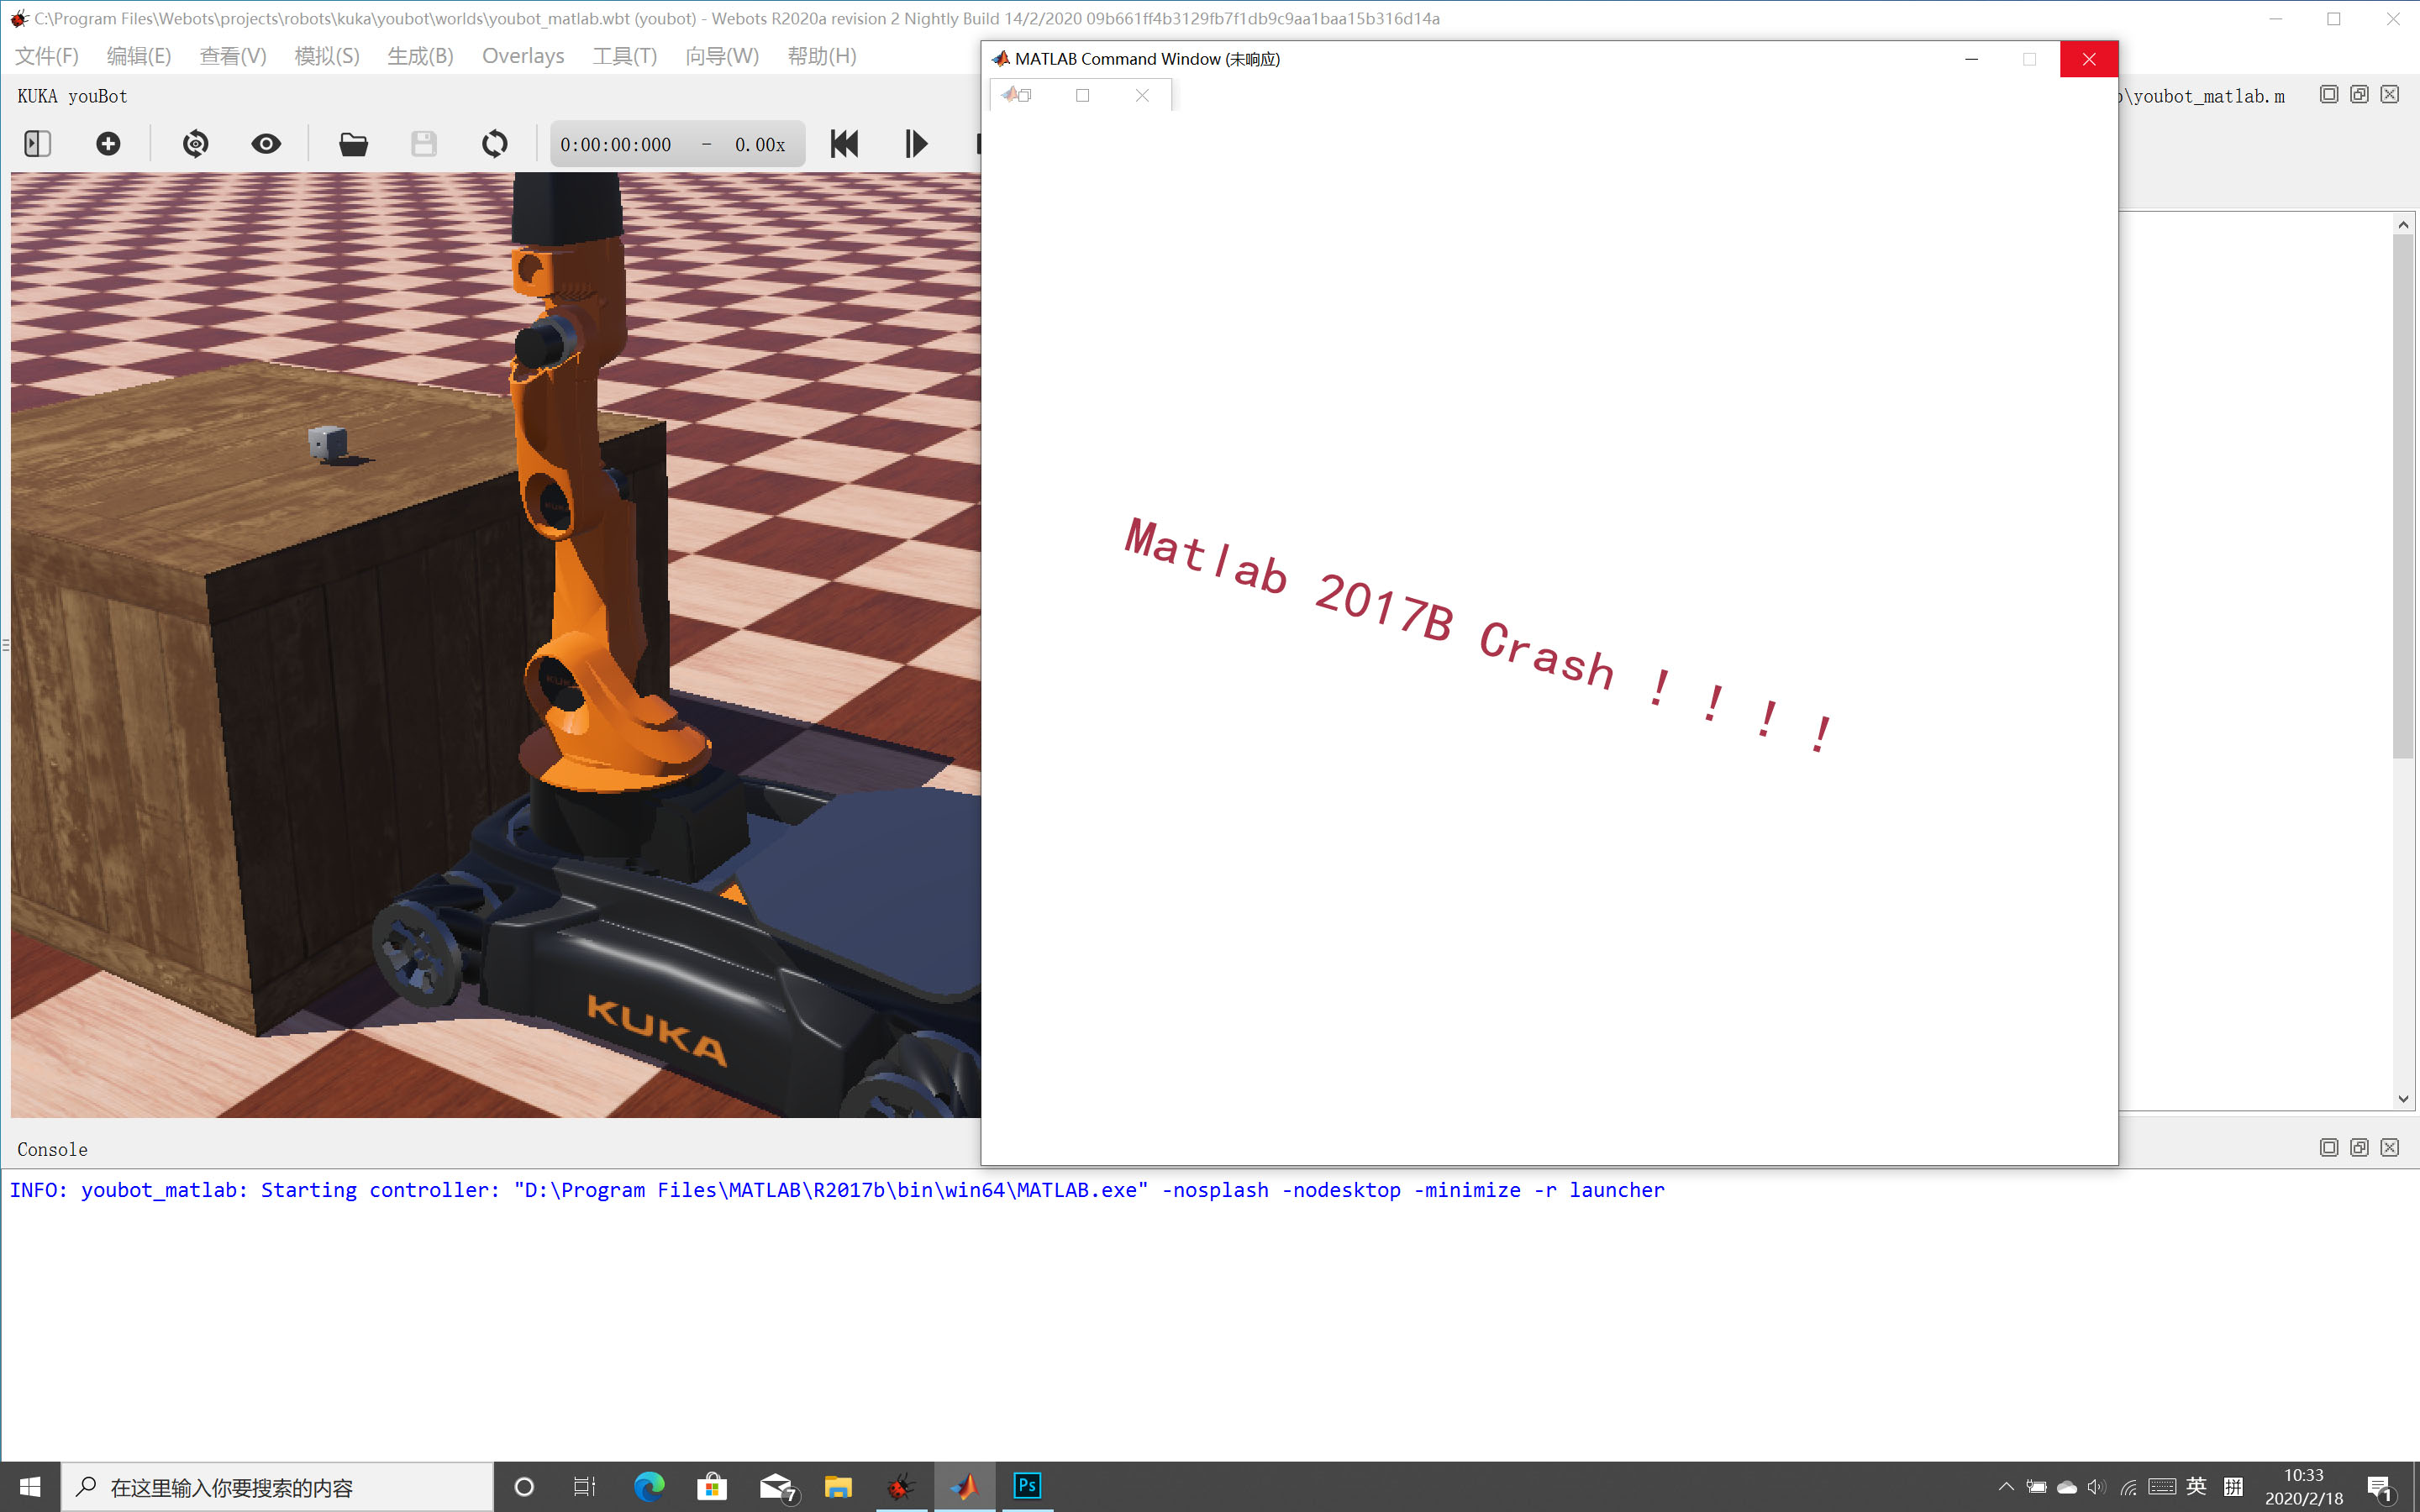Open Task View on the taskbar
The image size is (2420, 1512).
click(585, 1487)
